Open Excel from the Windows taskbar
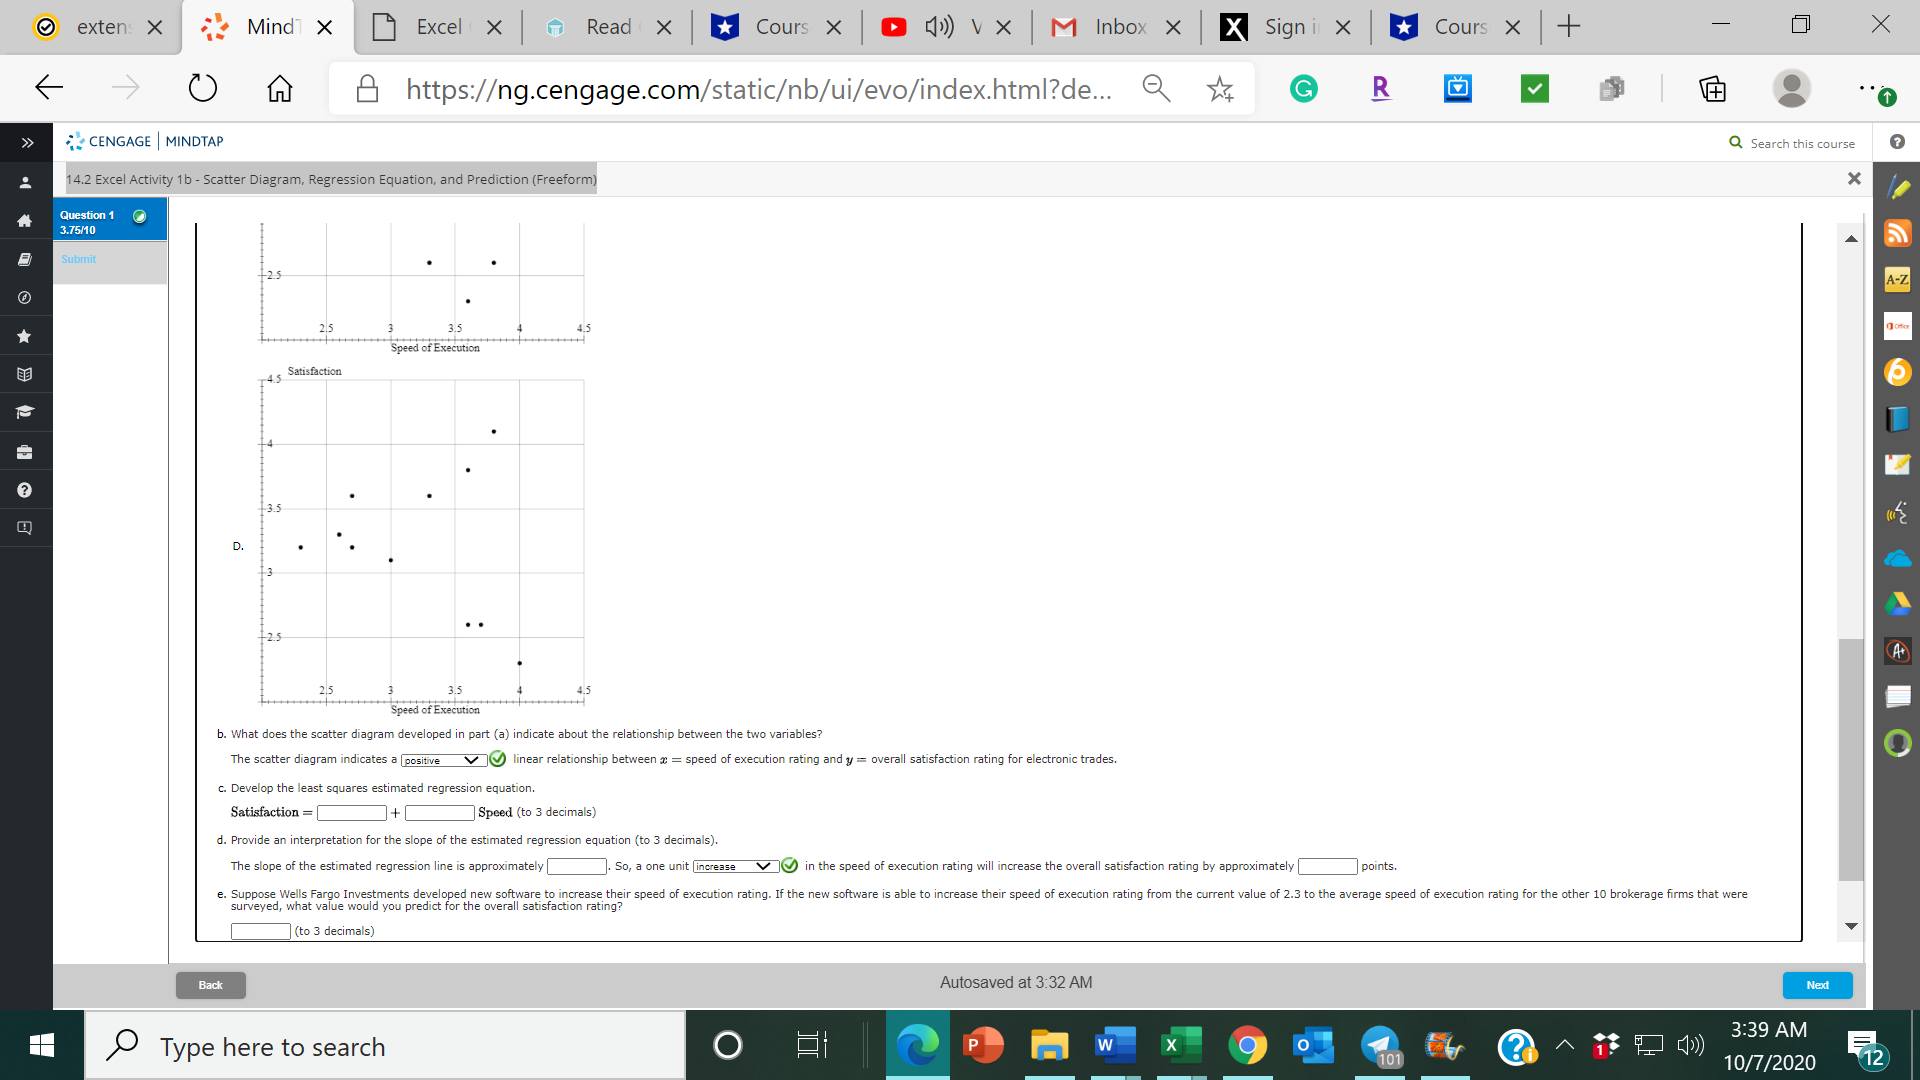The height and width of the screenshot is (1080, 1920). [1180, 1046]
